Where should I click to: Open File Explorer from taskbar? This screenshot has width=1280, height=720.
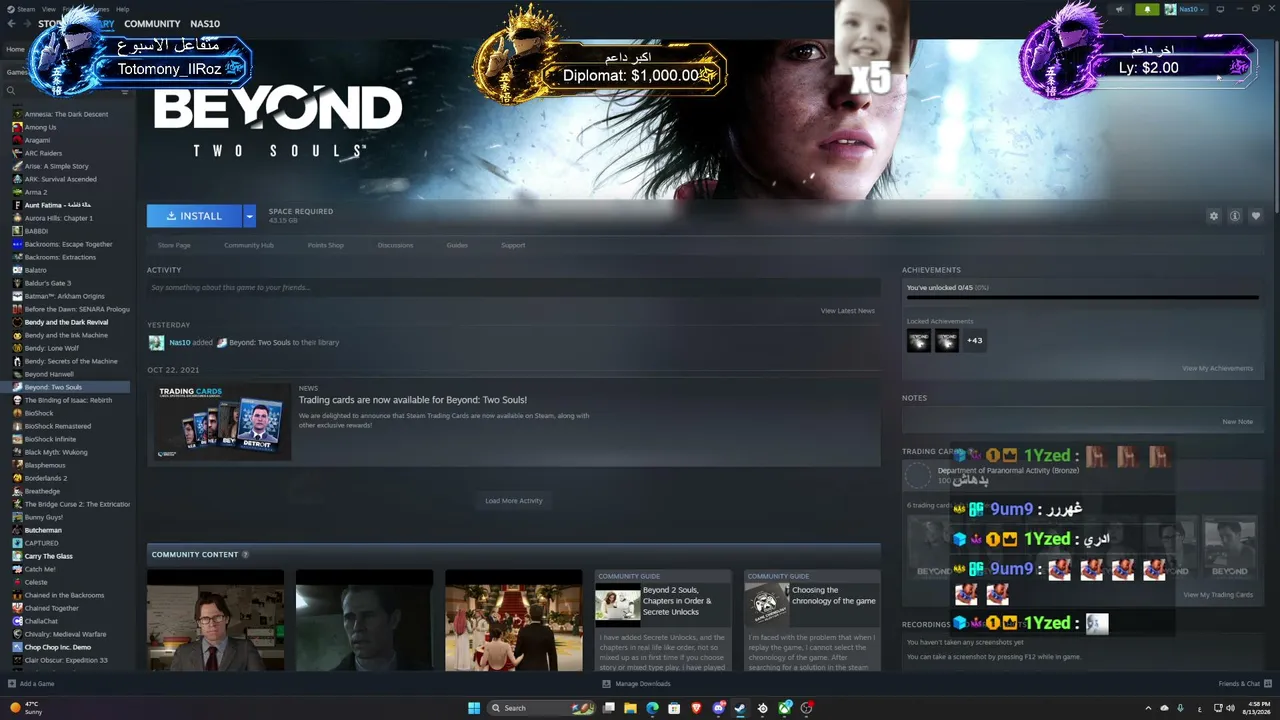pyautogui.click(x=630, y=708)
